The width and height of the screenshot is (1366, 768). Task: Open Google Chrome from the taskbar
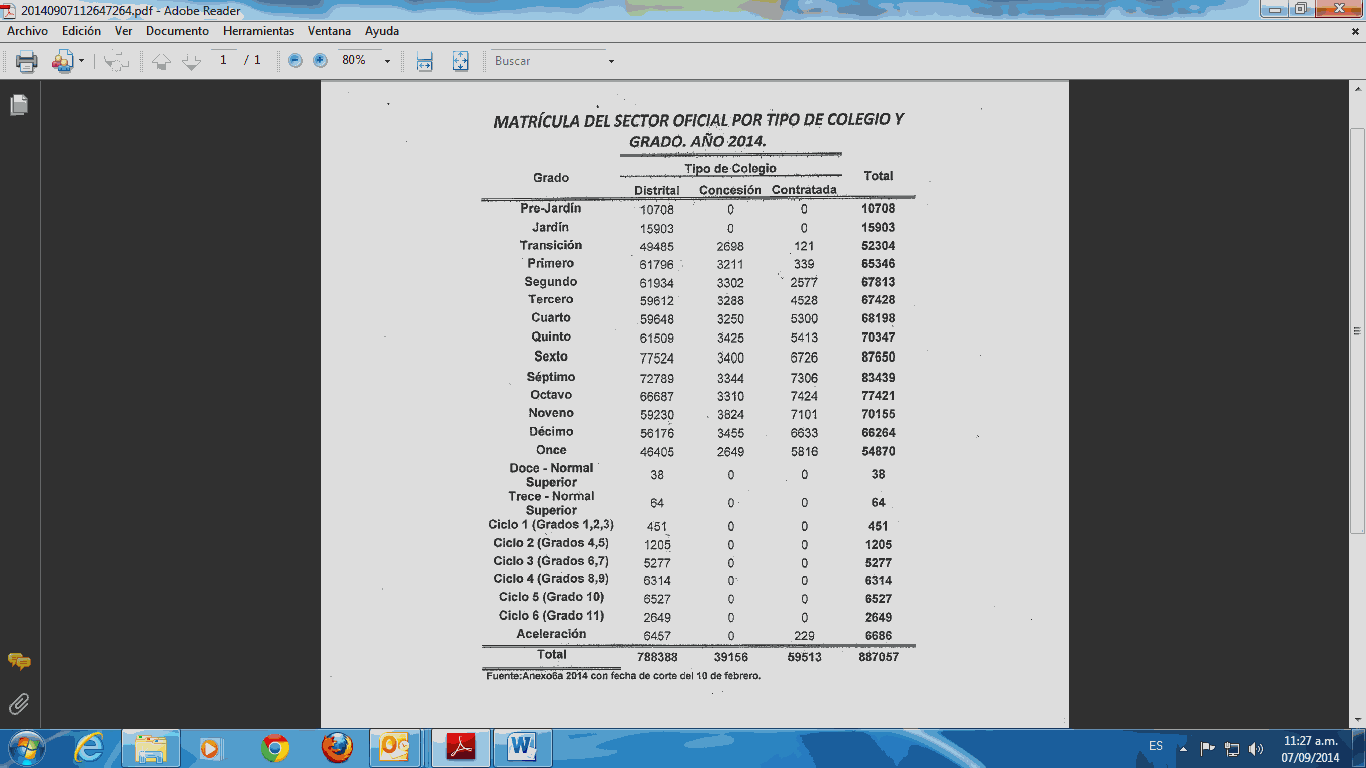coord(275,748)
